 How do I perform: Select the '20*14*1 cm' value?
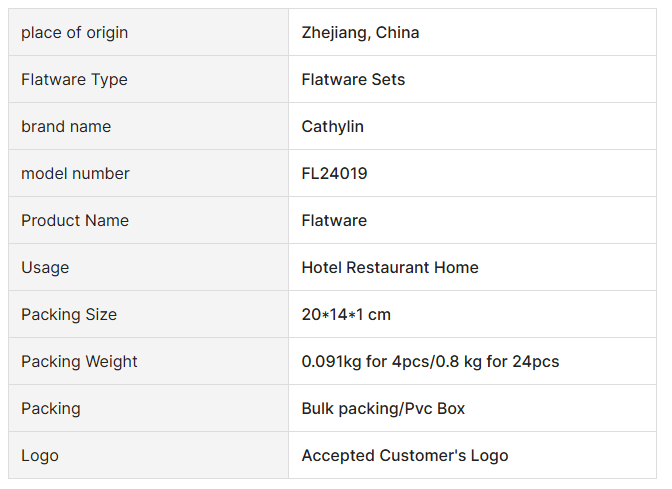pyautogui.click(x=346, y=315)
